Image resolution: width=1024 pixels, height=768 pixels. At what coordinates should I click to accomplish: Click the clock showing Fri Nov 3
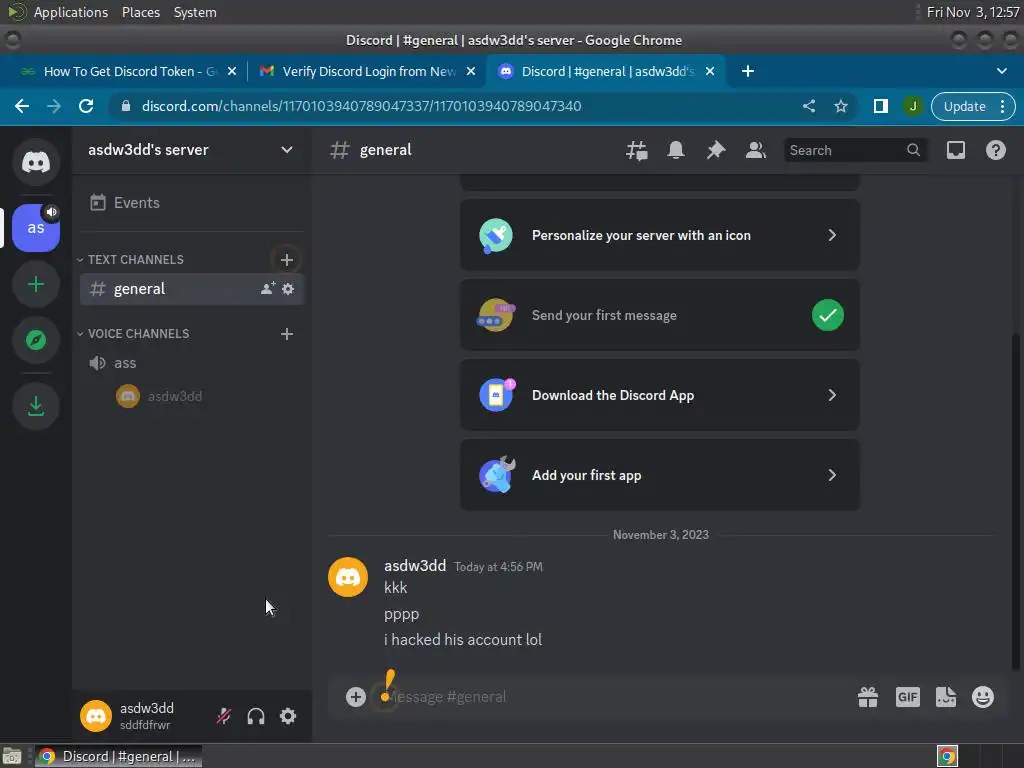pos(972,12)
